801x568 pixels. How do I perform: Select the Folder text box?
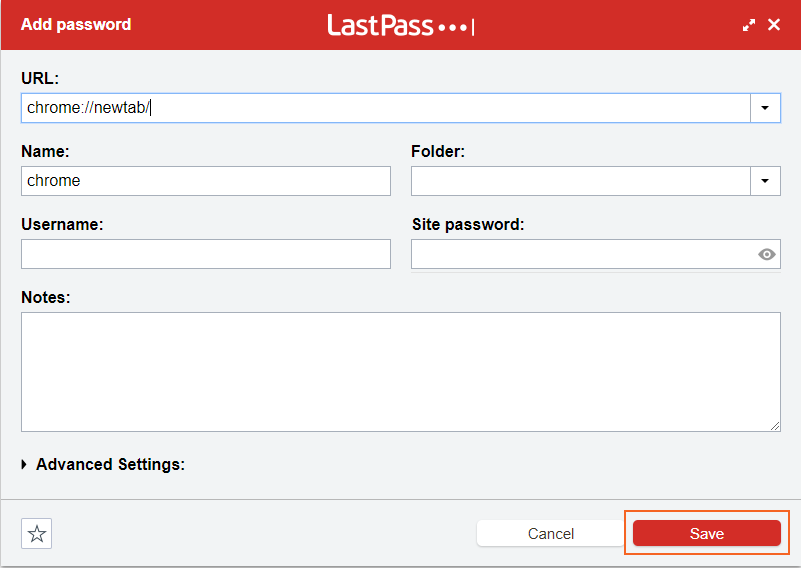point(581,181)
